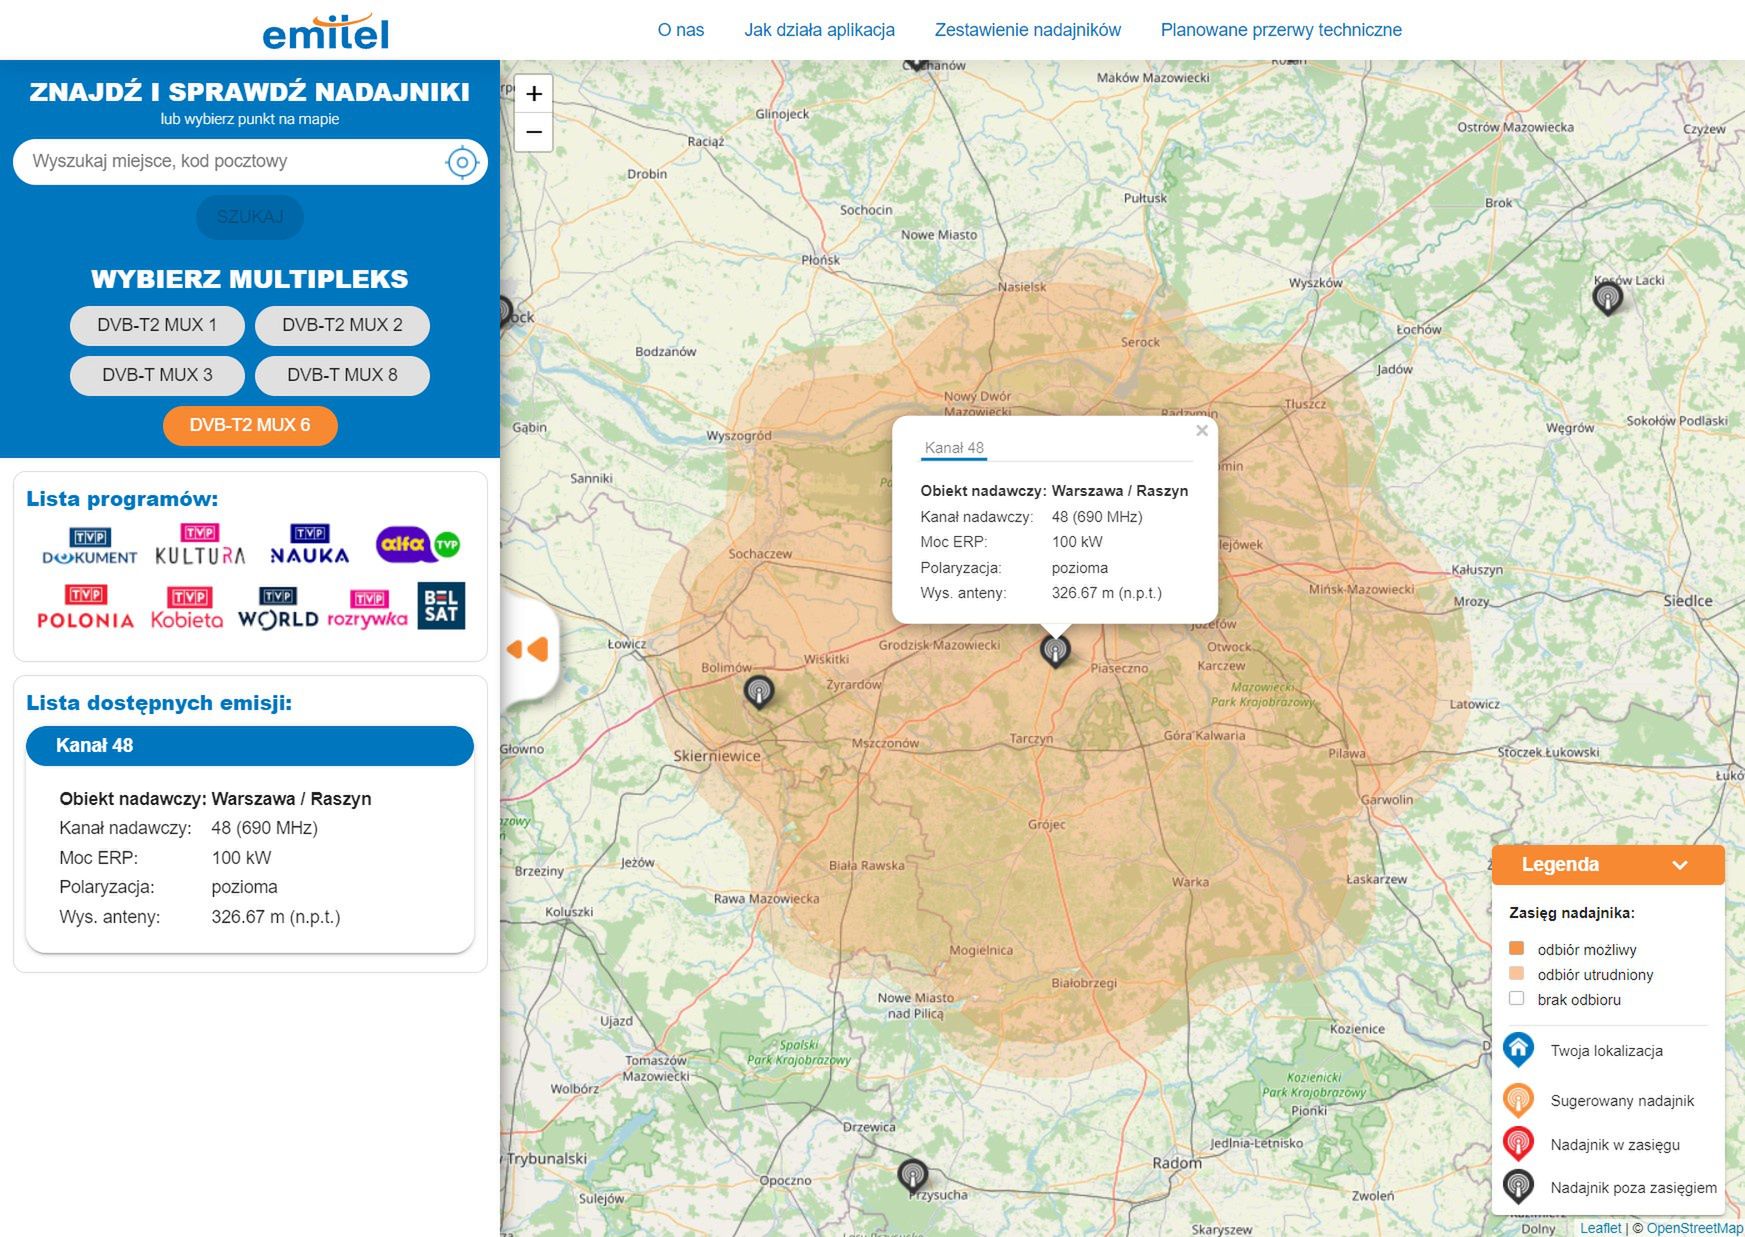Check the brak odbioru option
1745x1237 pixels.
pyautogui.click(x=1516, y=997)
